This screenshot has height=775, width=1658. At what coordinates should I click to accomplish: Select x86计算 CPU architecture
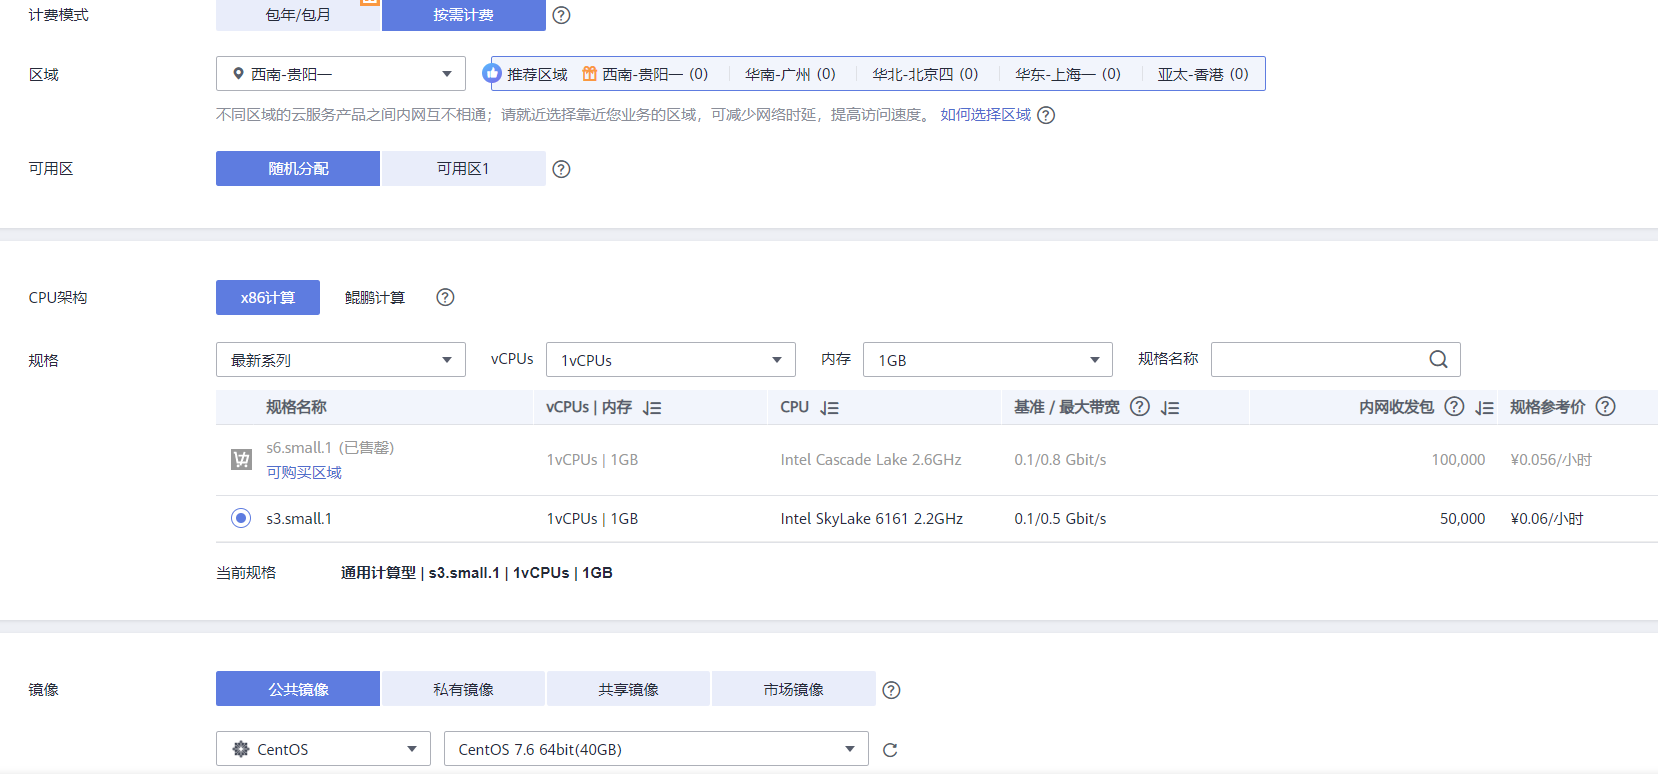click(x=268, y=297)
